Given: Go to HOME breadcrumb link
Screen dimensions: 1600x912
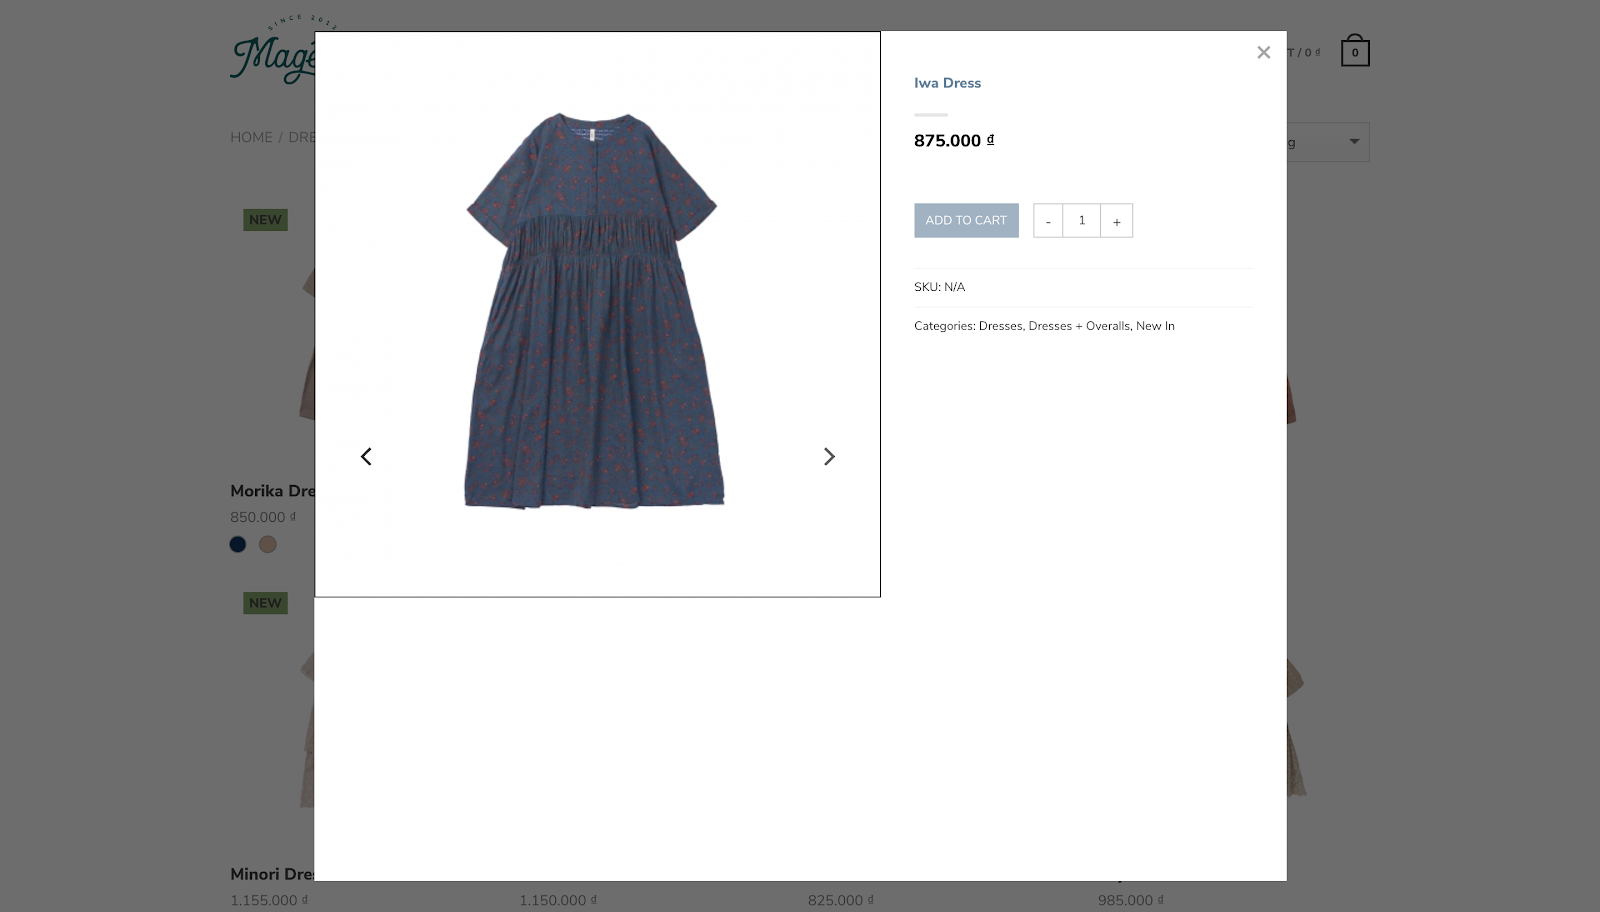Looking at the screenshot, I should [x=251, y=137].
